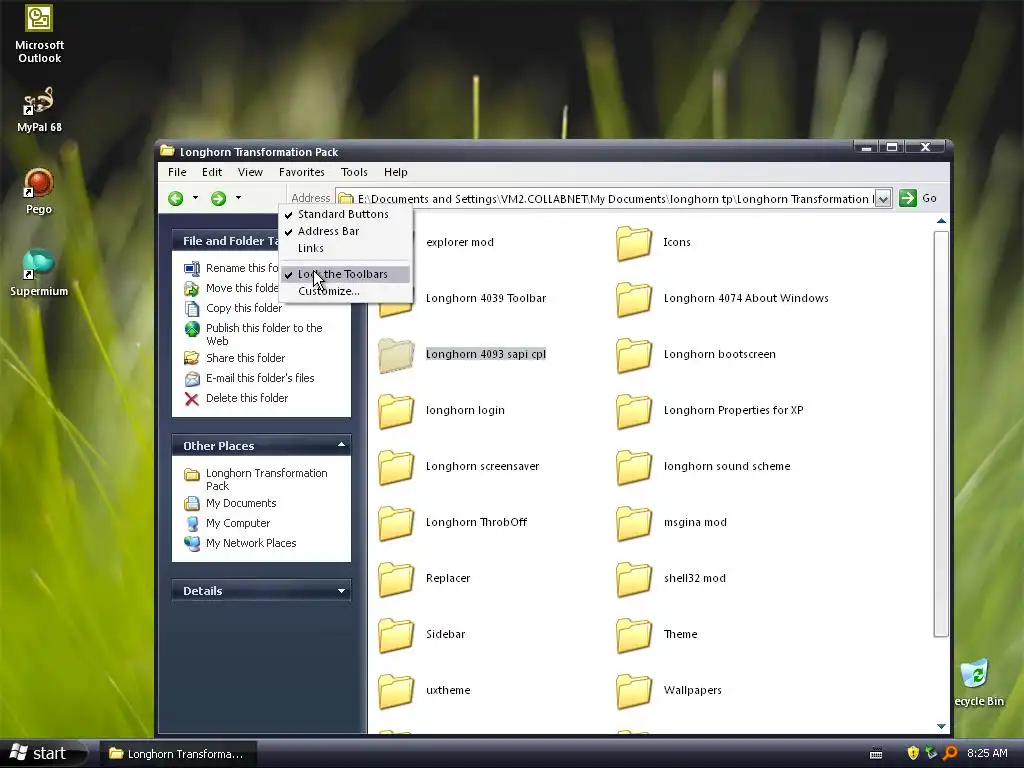The width and height of the screenshot is (1024, 768).
Task: Select the shell32 mod folder icon
Action: (633, 579)
